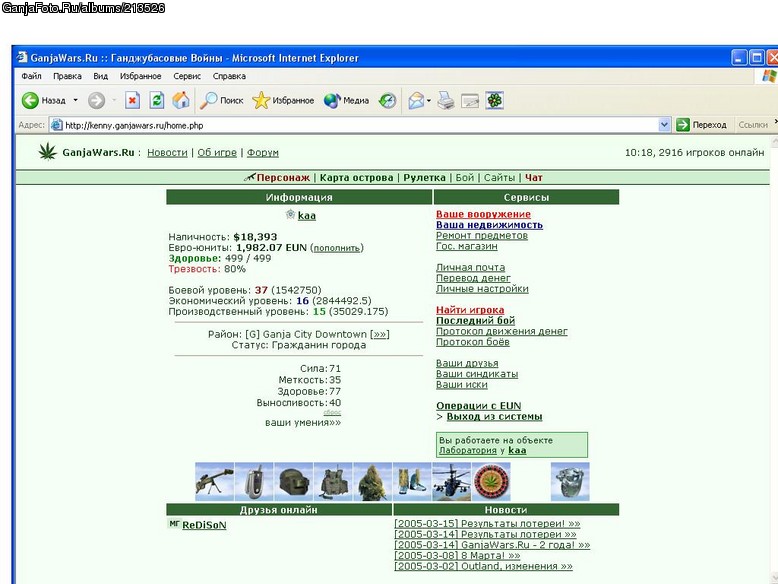Click the ваши умения skills text
Screen dimensions: 778x584
[x=303, y=423]
